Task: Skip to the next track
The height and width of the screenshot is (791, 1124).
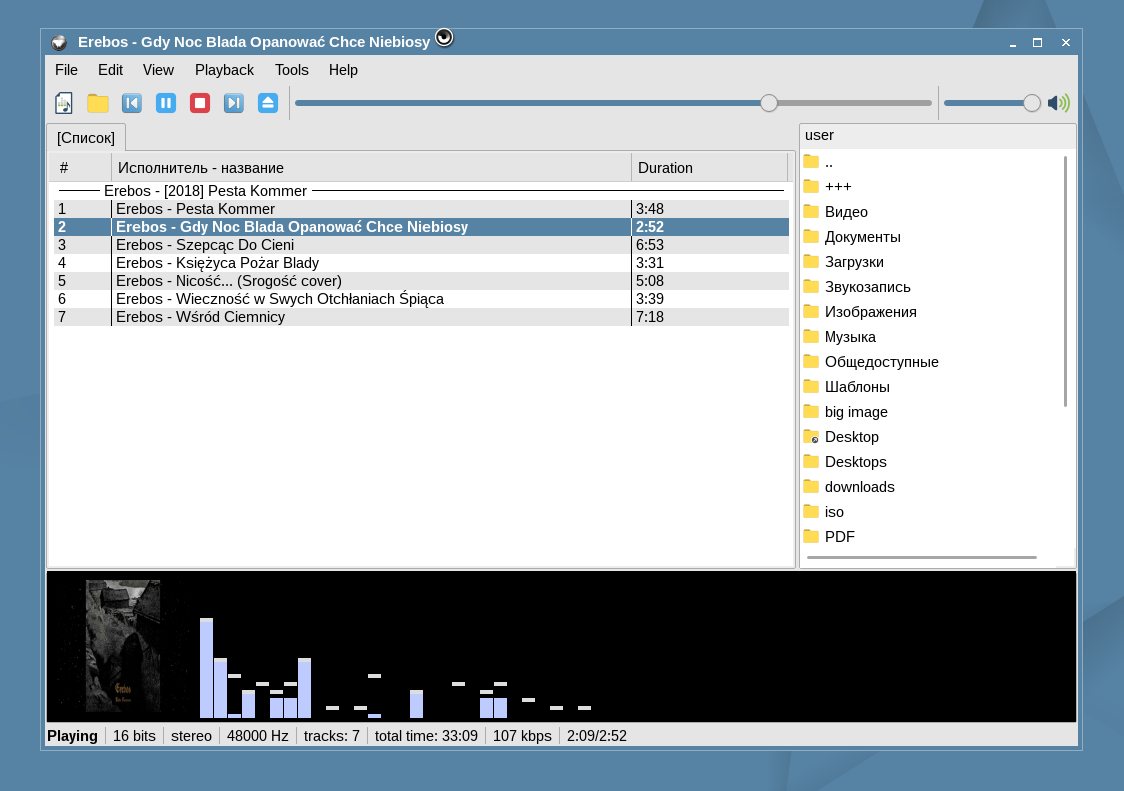Action: [x=234, y=103]
